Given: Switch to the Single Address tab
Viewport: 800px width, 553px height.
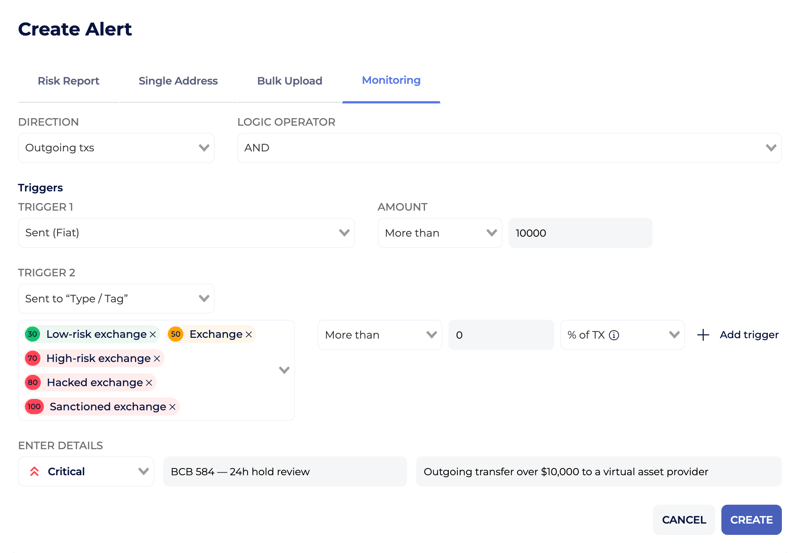Looking at the screenshot, I should [x=178, y=81].
